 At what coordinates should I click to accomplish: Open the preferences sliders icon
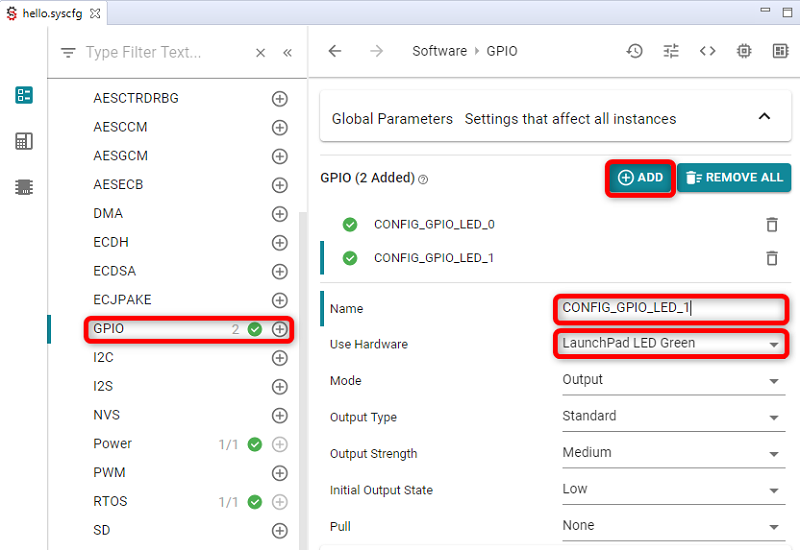click(x=671, y=51)
